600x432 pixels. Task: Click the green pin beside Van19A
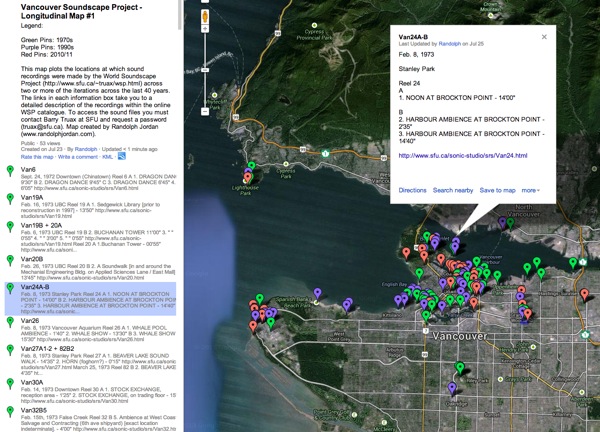click(x=10, y=199)
